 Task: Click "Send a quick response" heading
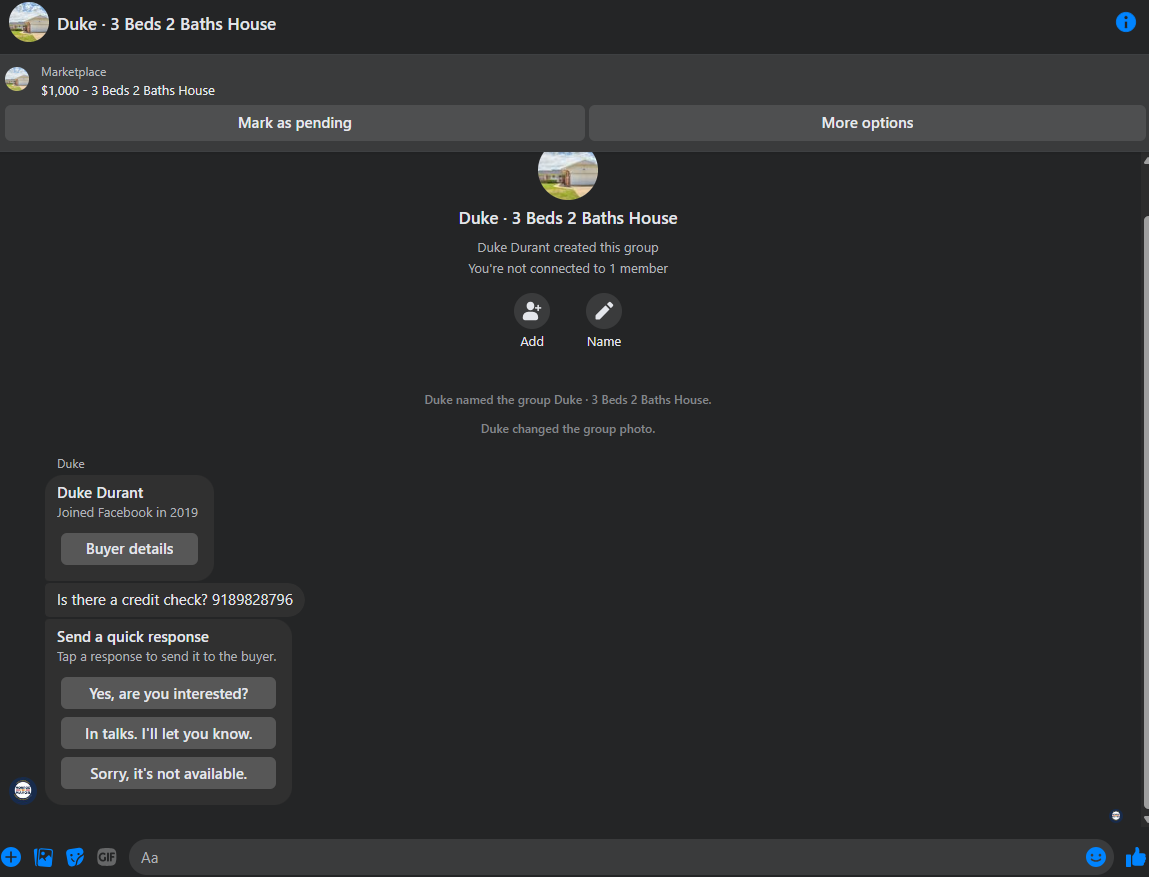133,637
